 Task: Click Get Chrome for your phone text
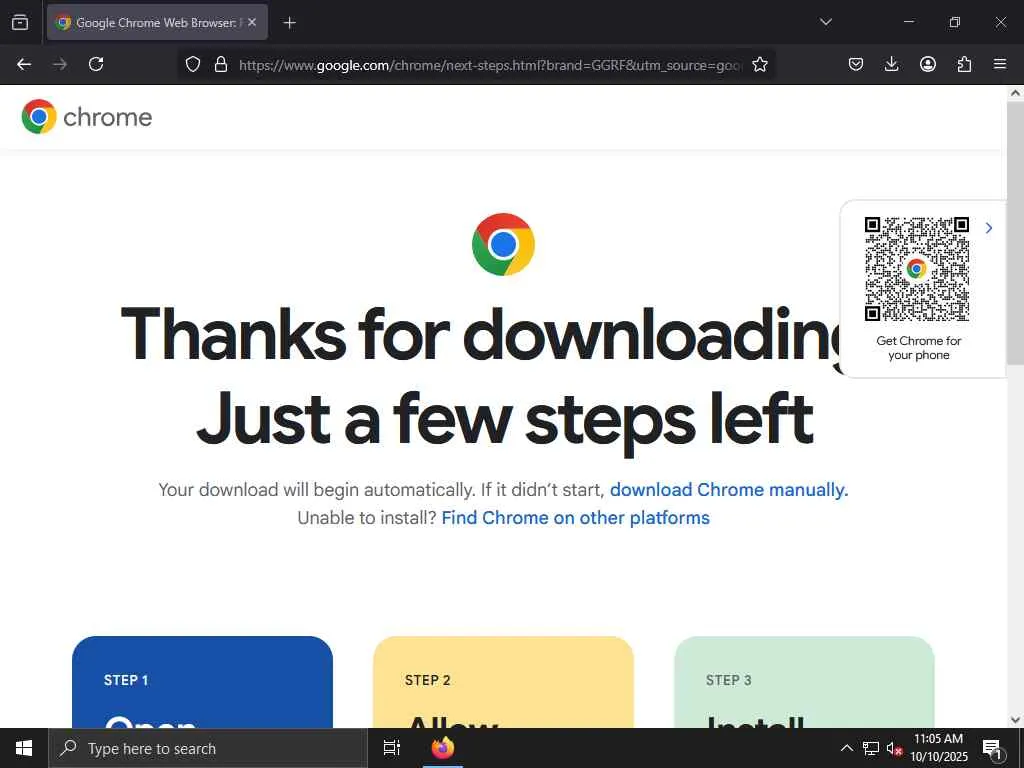pyautogui.click(x=919, y=347)
